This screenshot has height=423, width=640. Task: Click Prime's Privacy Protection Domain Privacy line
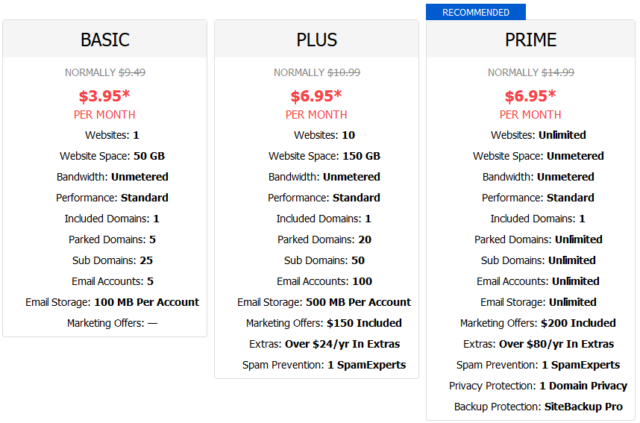click(x=538, y=386)
